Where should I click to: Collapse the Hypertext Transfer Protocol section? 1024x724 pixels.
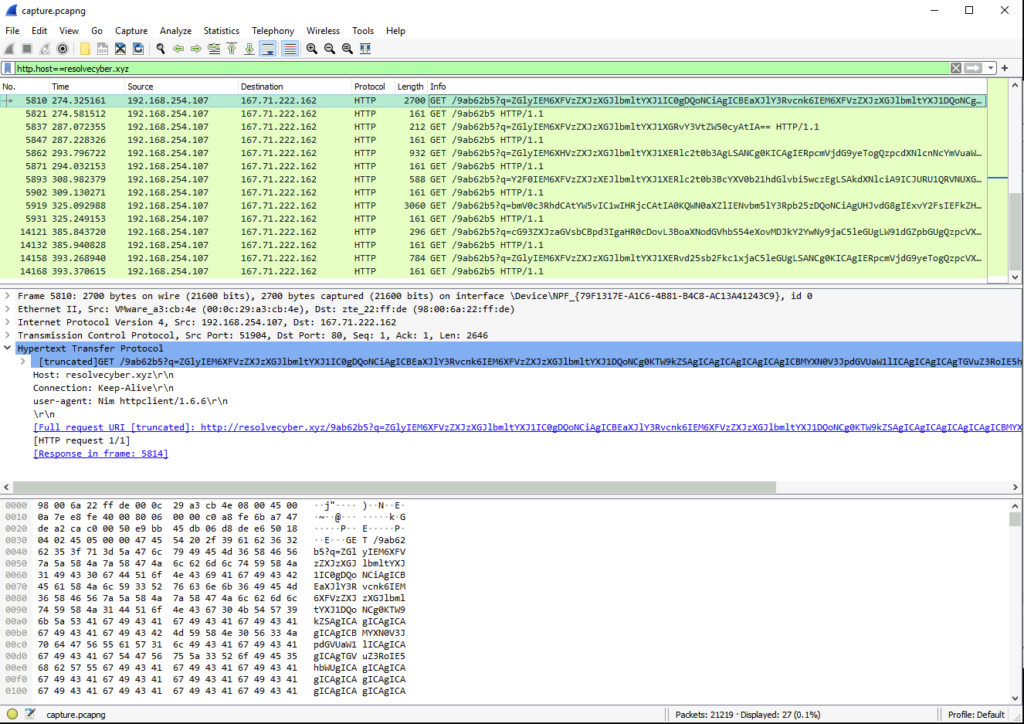7,348
